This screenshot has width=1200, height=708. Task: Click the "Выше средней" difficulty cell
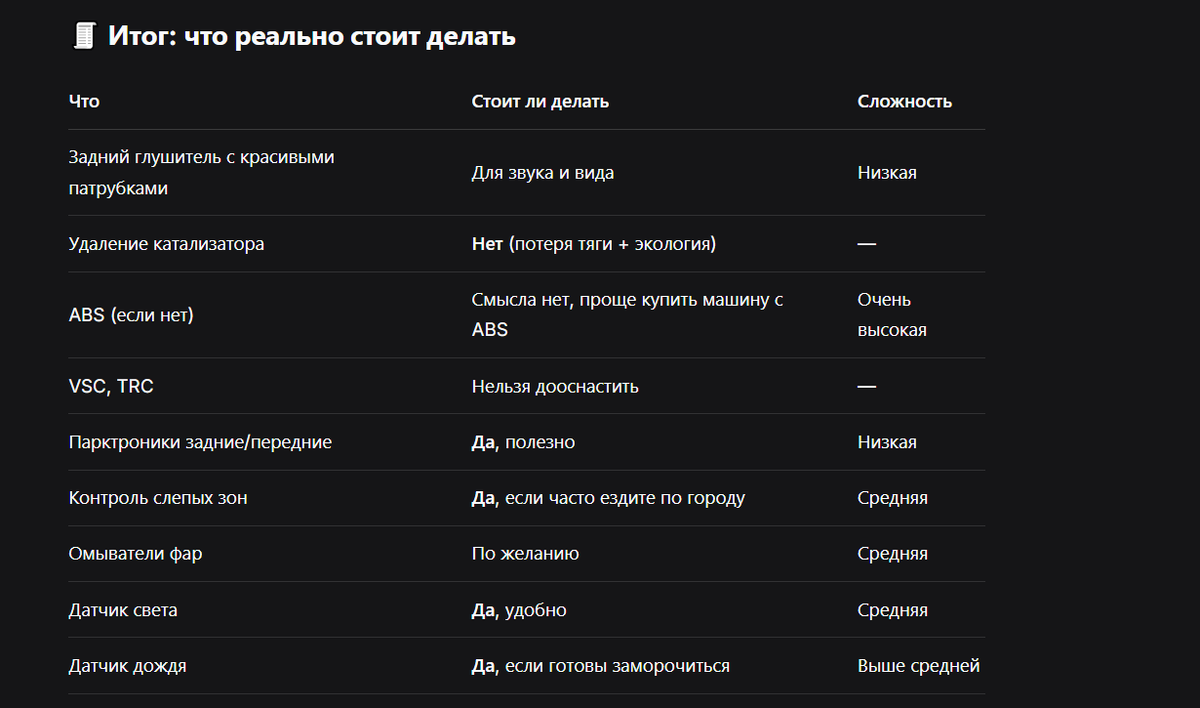pos(918,666)
